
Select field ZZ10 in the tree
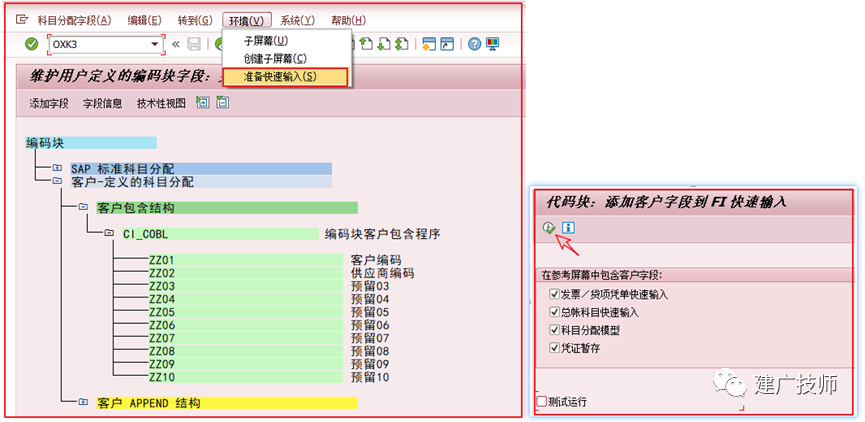245,377
